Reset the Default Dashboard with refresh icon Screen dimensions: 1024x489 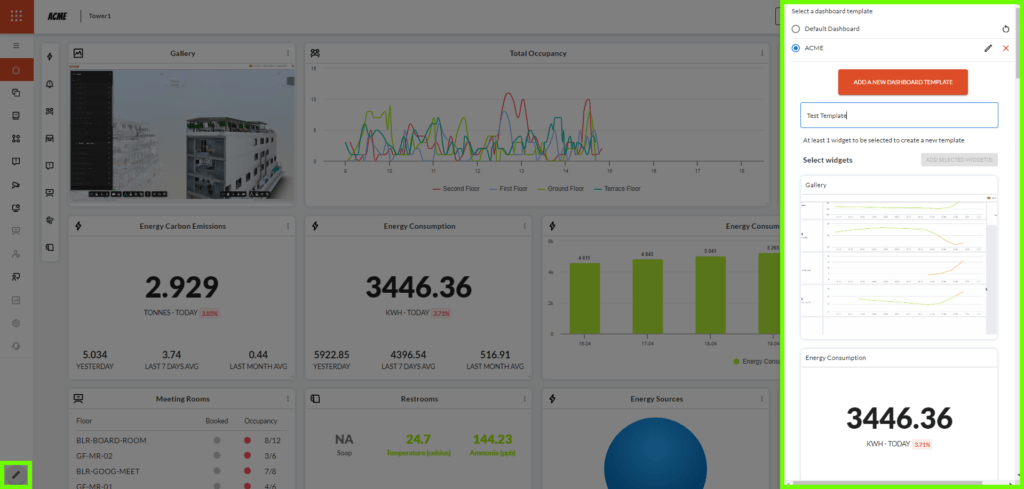click(1006, 29)
